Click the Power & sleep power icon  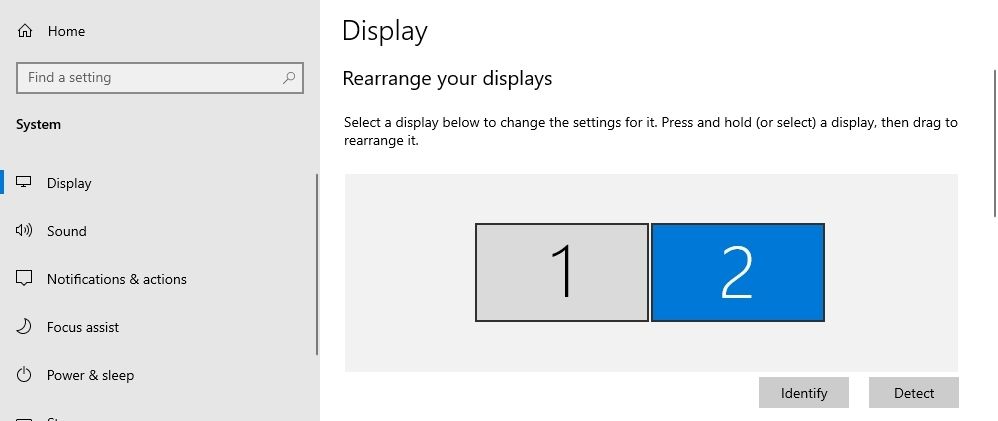(25, 375)
